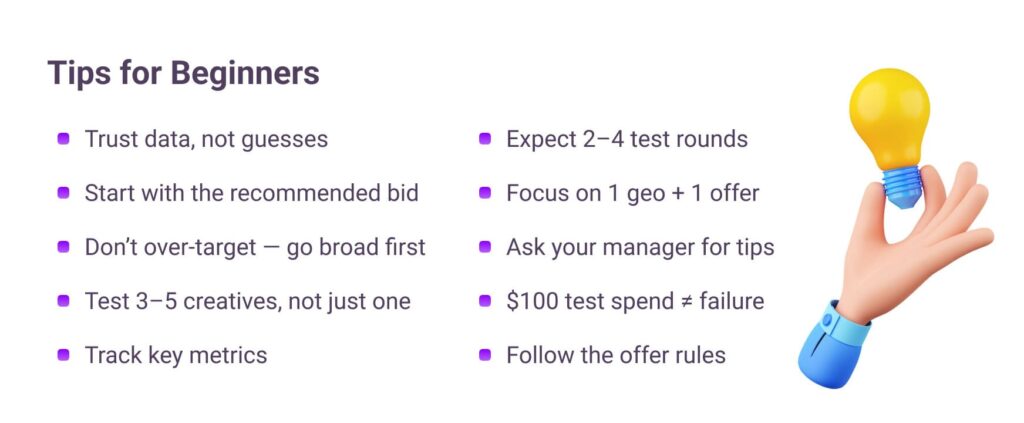1024x423 pixels.
Task: Click purple bullet beside Track key metrics
Action: tap(63, 354)
